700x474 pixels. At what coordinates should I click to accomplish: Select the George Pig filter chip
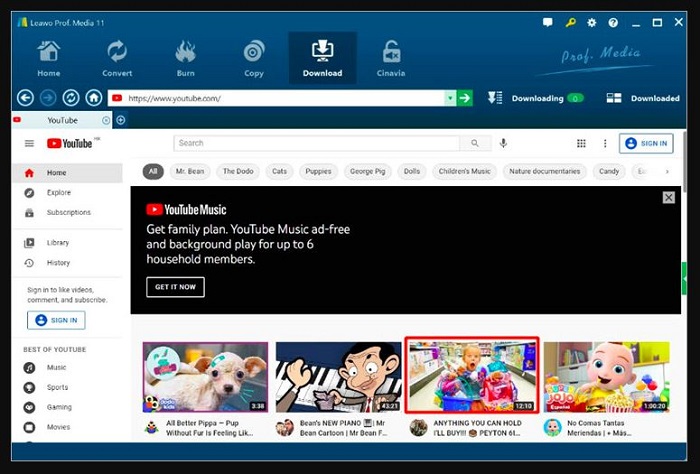click(x=367, y=171)
